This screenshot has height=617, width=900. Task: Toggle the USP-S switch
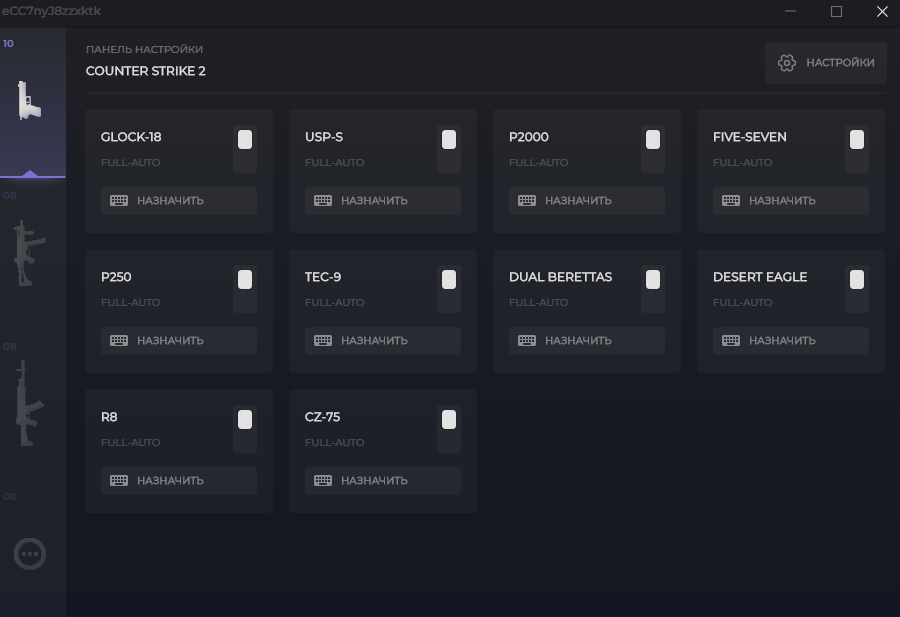449,149
